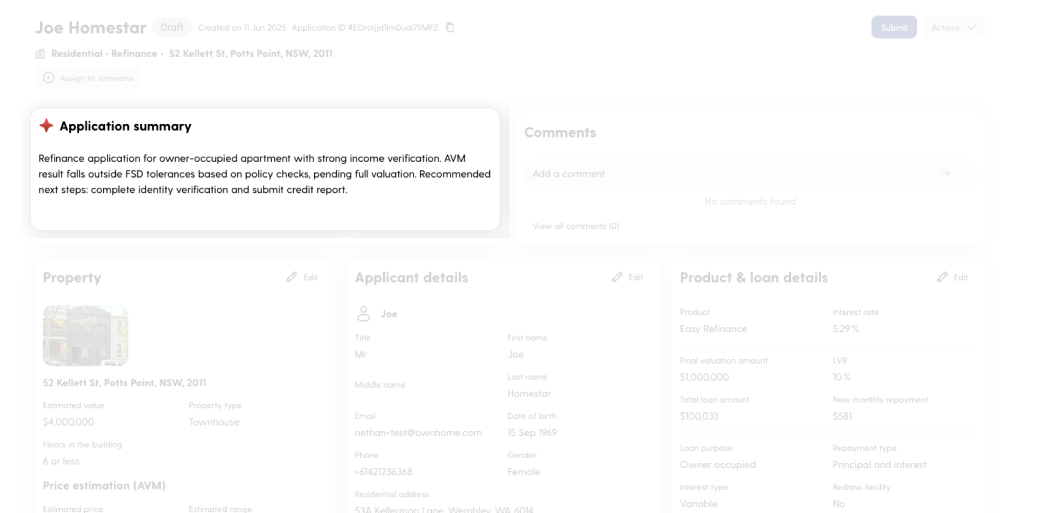Open View all comments (0) link
Viewport: 1038px width, 513px height.
tap(576, 226)
